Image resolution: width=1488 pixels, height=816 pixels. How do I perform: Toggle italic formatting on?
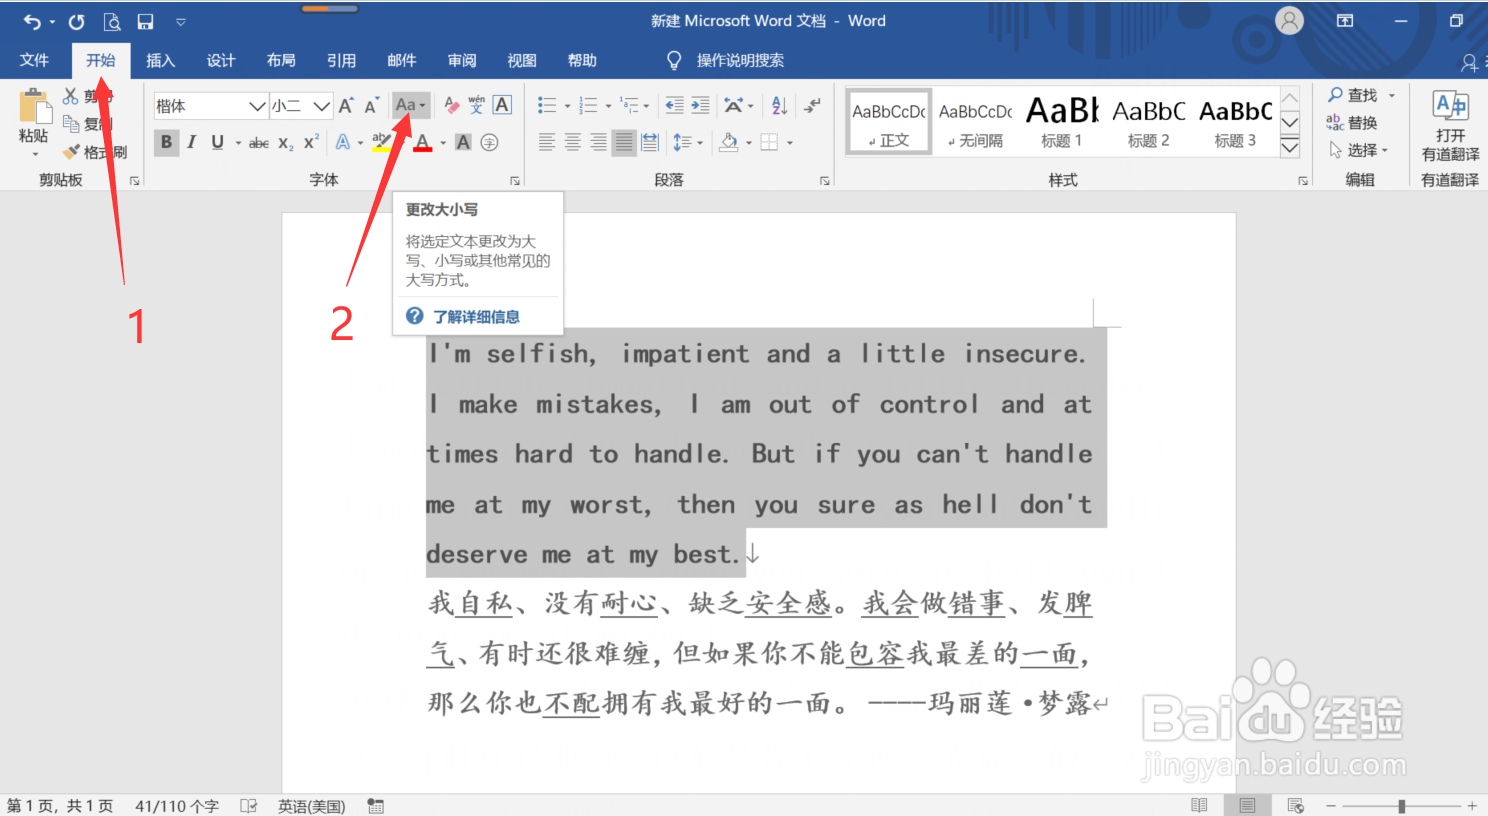click(x=191, y=142)
